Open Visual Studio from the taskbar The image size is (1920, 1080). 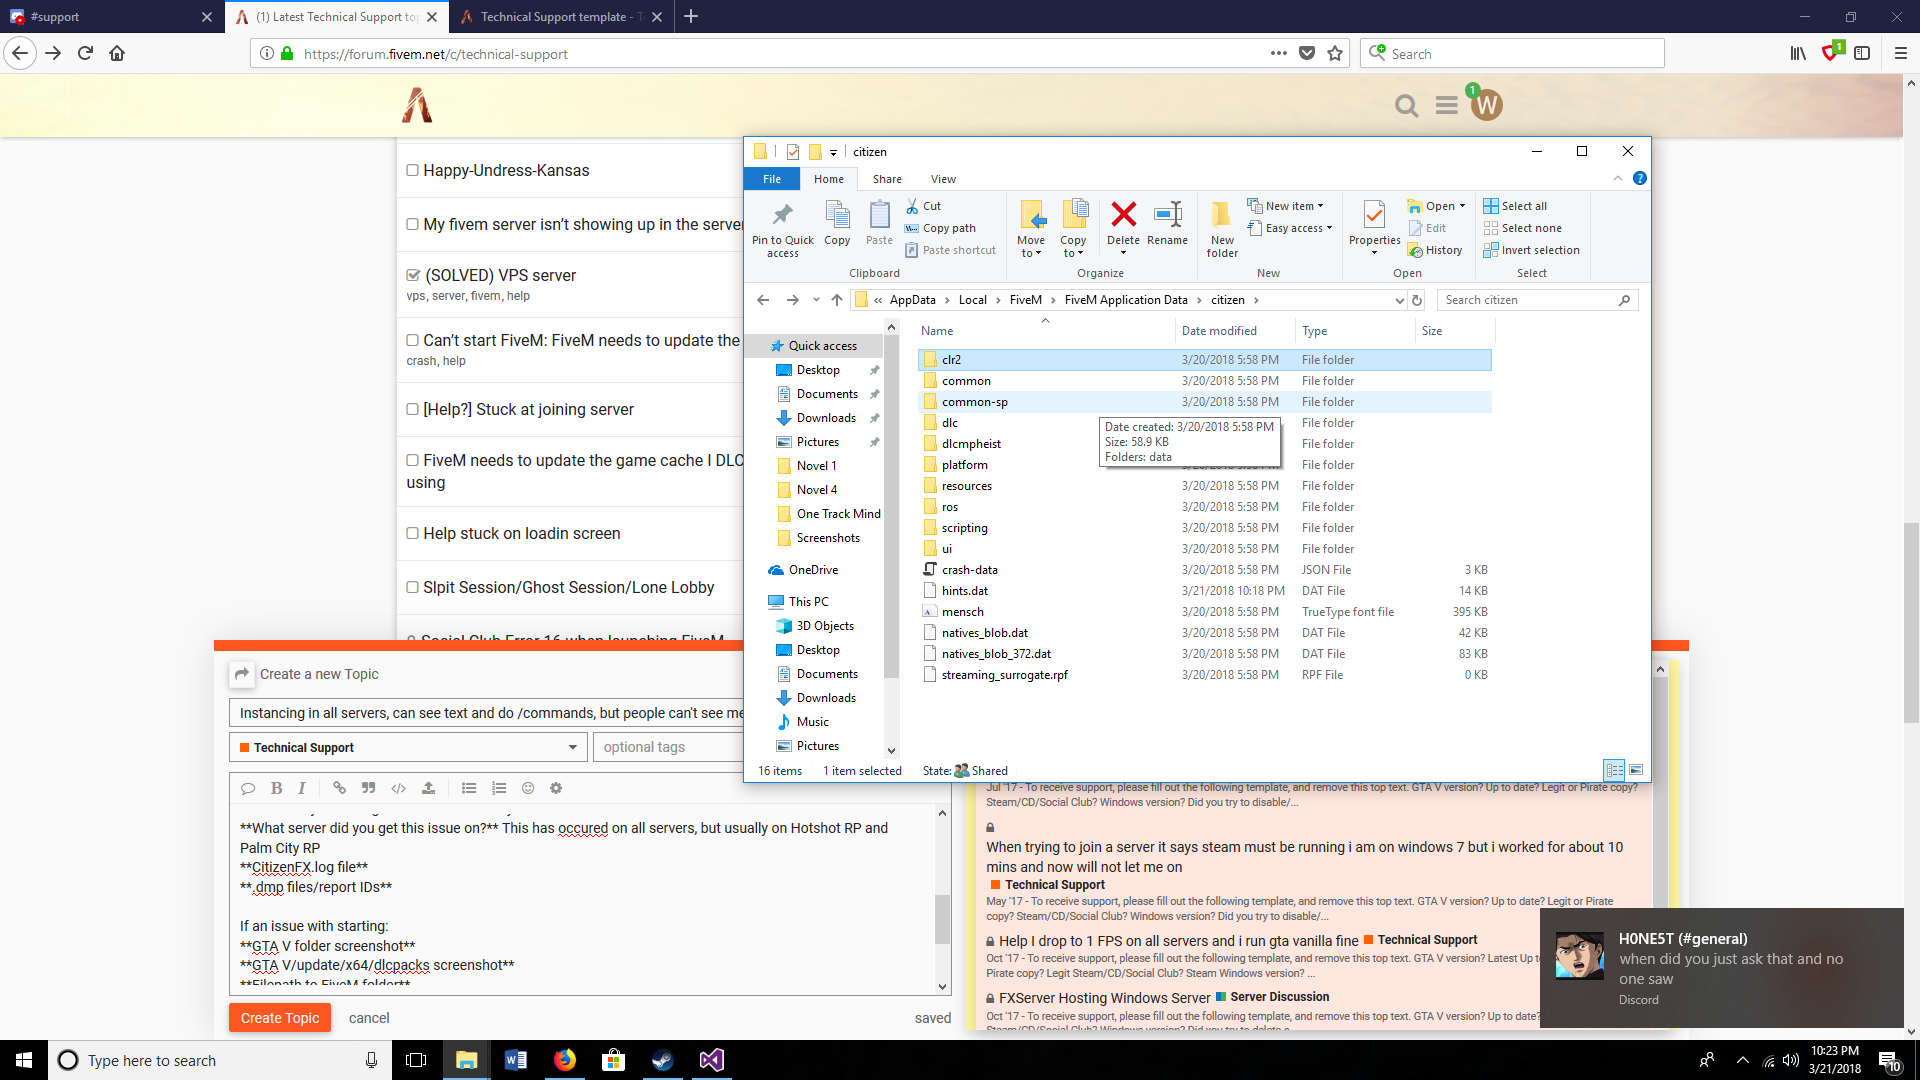pos(711,1060)
